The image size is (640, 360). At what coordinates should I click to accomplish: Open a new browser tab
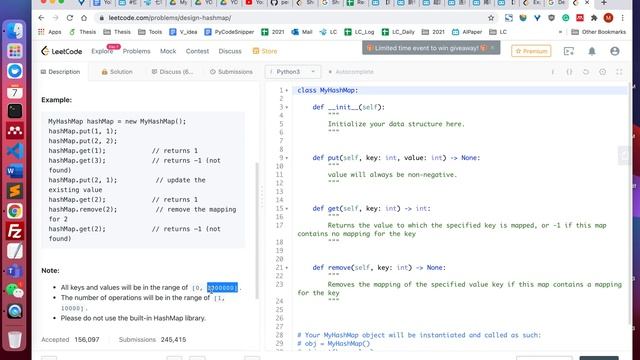point(604,3)
